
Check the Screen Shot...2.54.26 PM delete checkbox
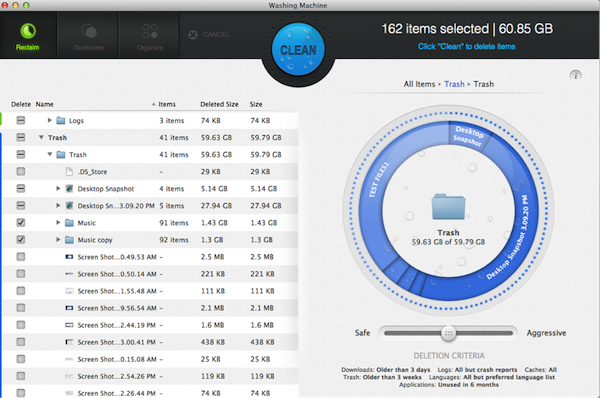pos(21,376)
